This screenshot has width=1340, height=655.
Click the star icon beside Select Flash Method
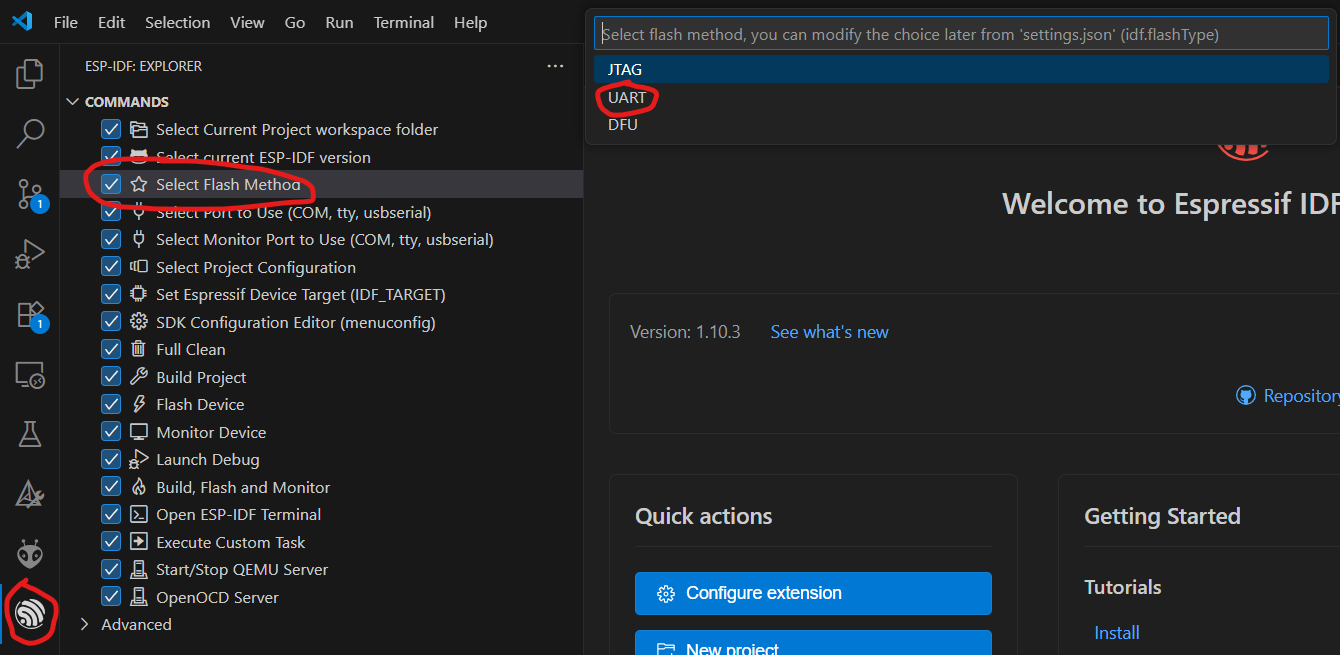click(x=139, y=185)
